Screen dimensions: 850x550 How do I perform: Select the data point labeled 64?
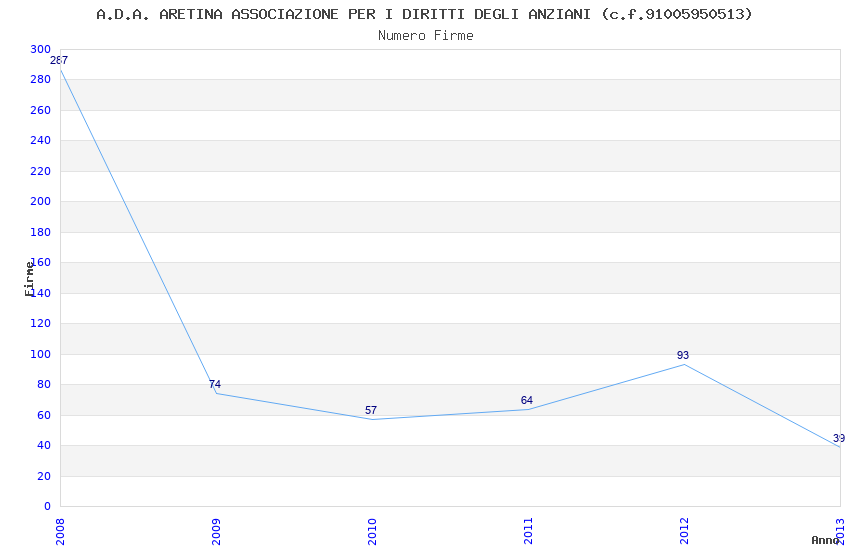527,401
